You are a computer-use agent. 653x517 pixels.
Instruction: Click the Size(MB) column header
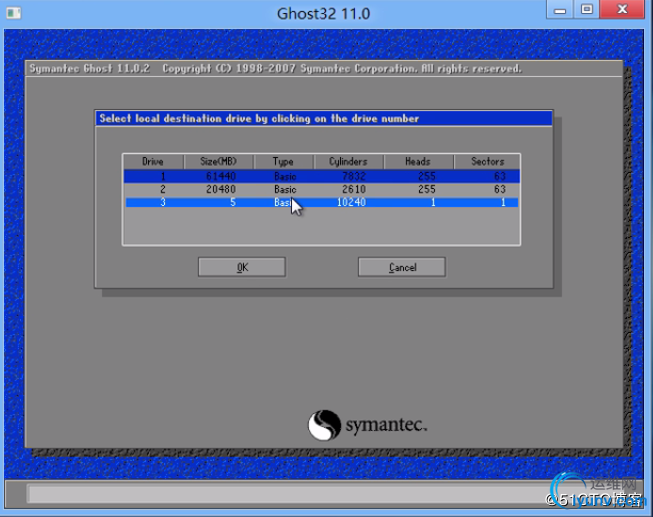[219, 162]
